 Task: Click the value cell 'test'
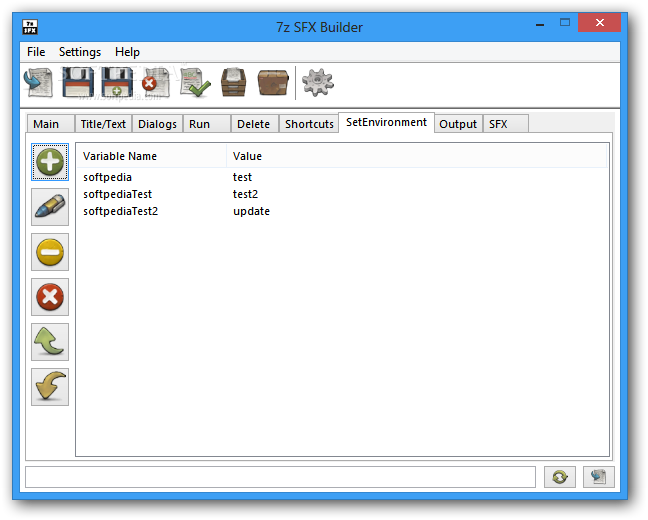(242, 177)
